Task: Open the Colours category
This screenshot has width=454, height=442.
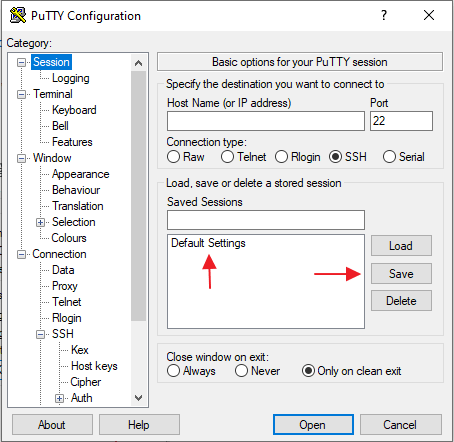Action: (x=69, y=238)
